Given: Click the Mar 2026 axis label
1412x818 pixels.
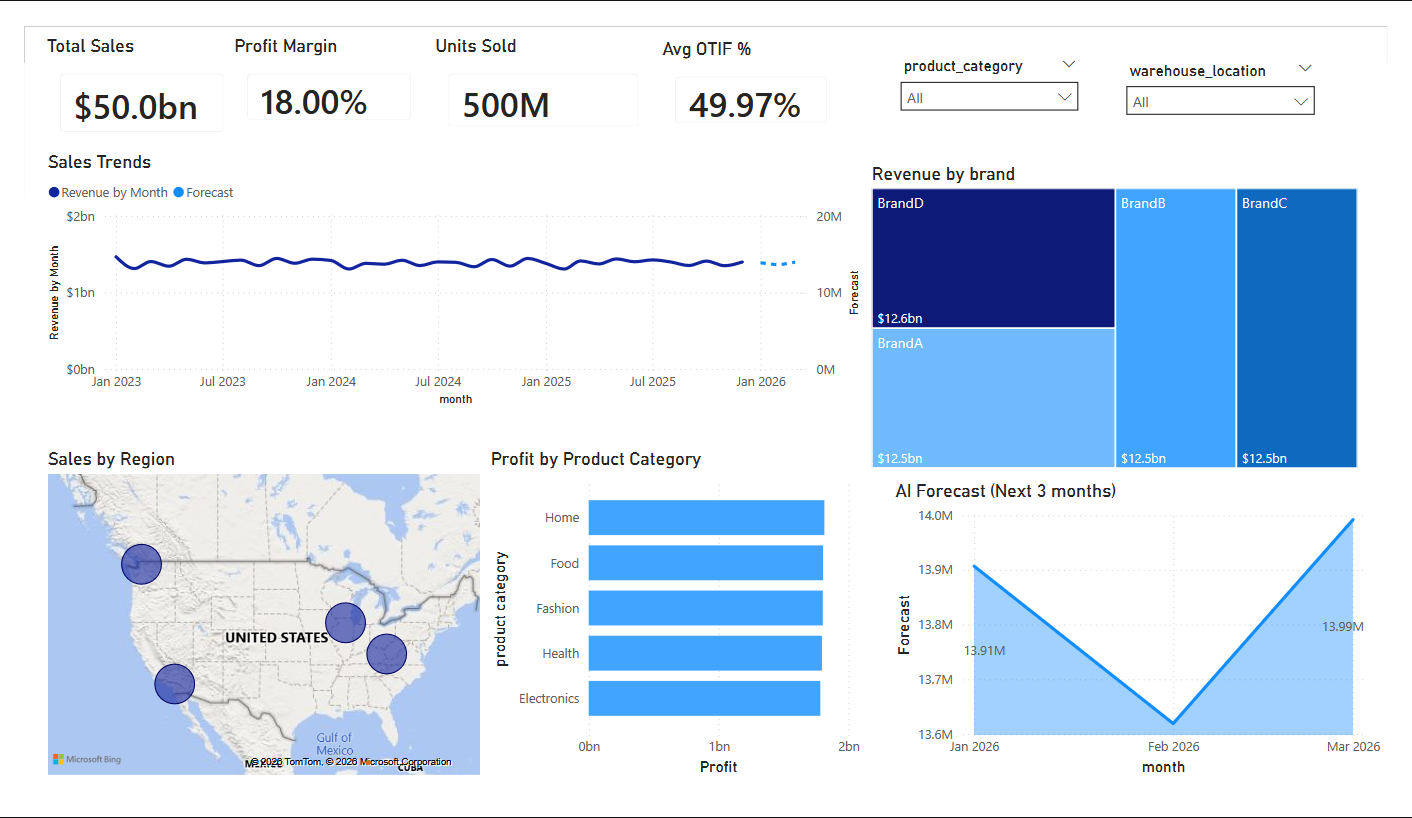Looking at the screenshot, I should tap(1353, 747).
